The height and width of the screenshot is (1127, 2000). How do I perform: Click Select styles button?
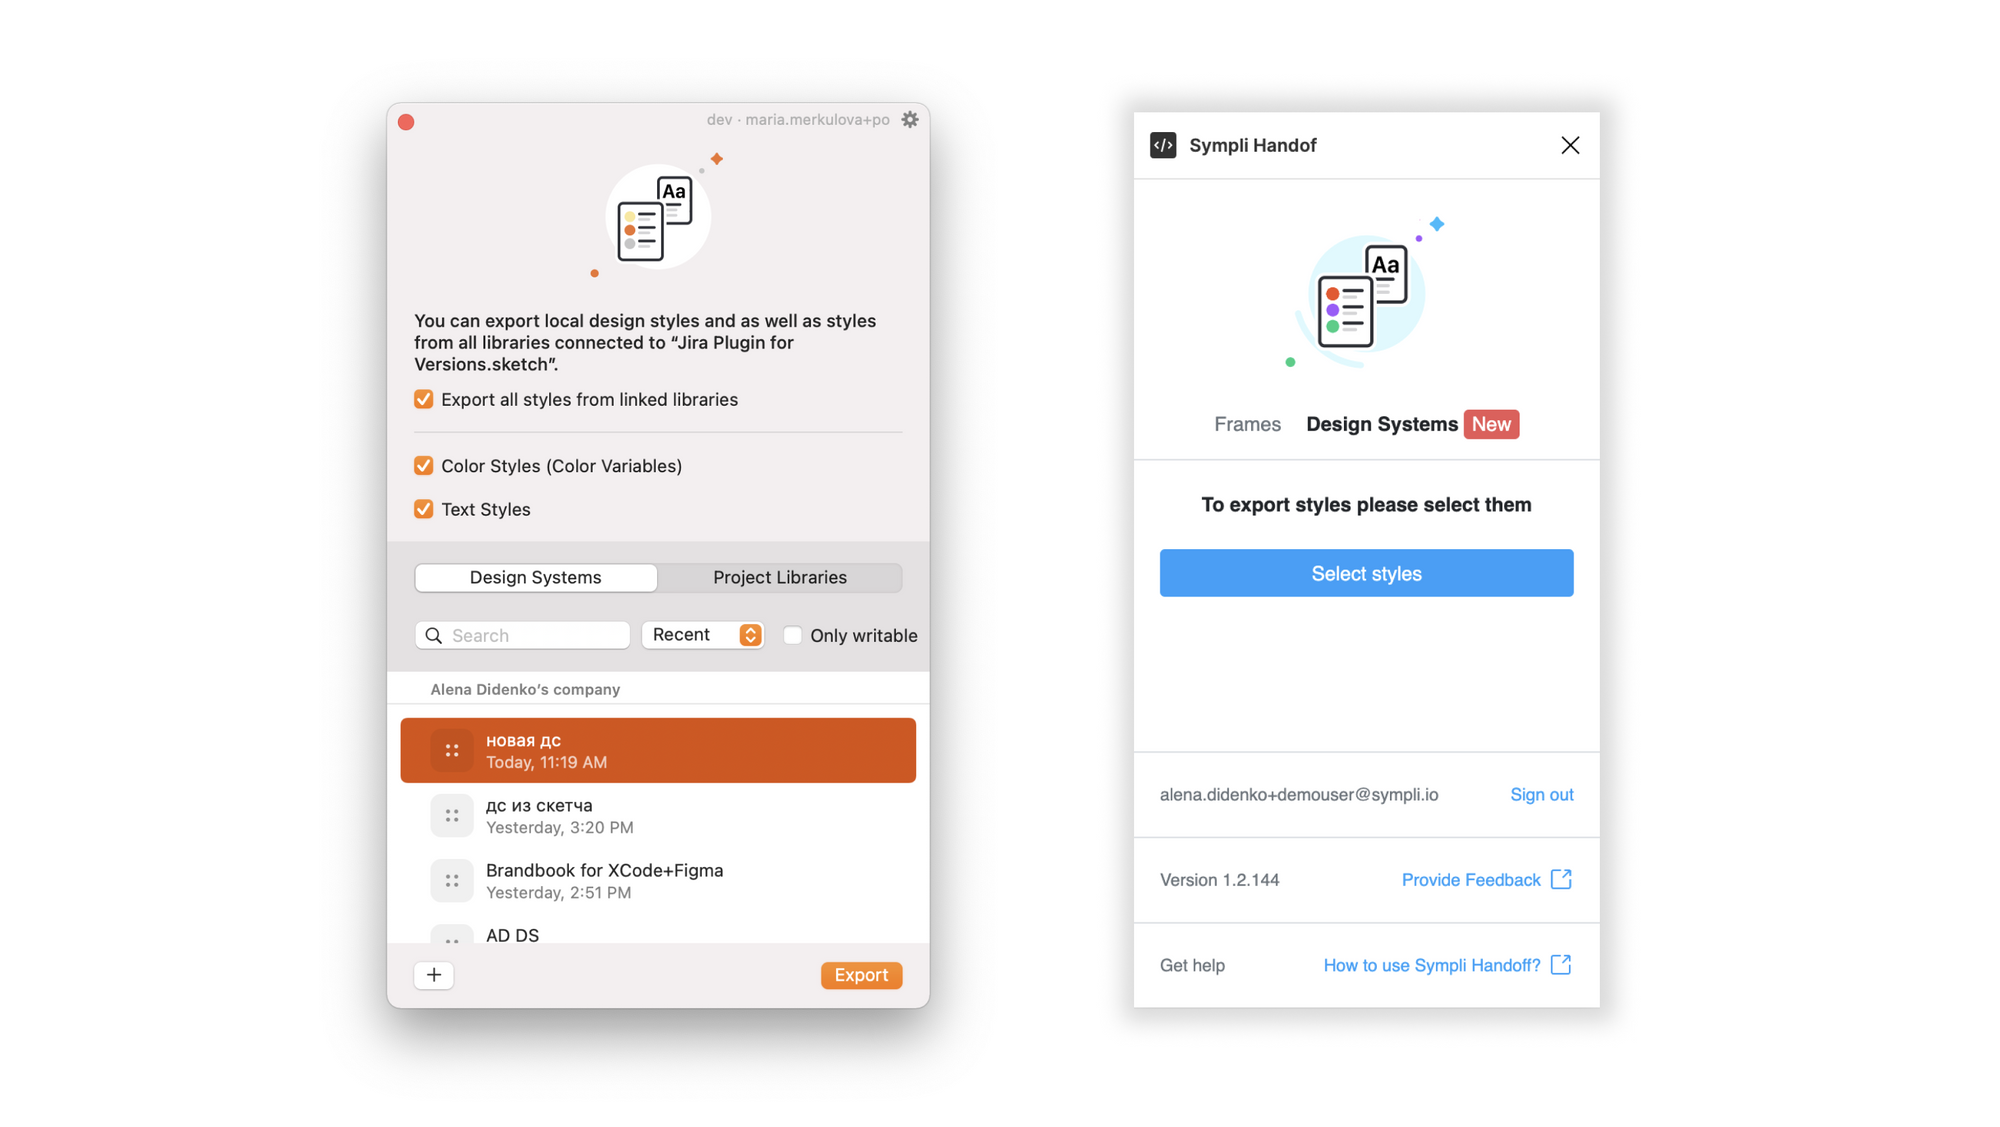click(x=1365, y=574)
